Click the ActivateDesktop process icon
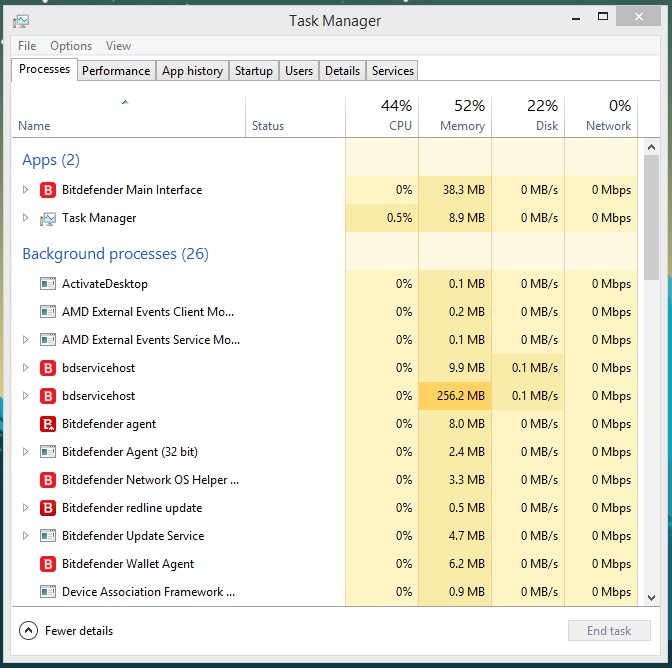This screenshot has height=668, width=672. pyautogui.click(x=48, y=284)
